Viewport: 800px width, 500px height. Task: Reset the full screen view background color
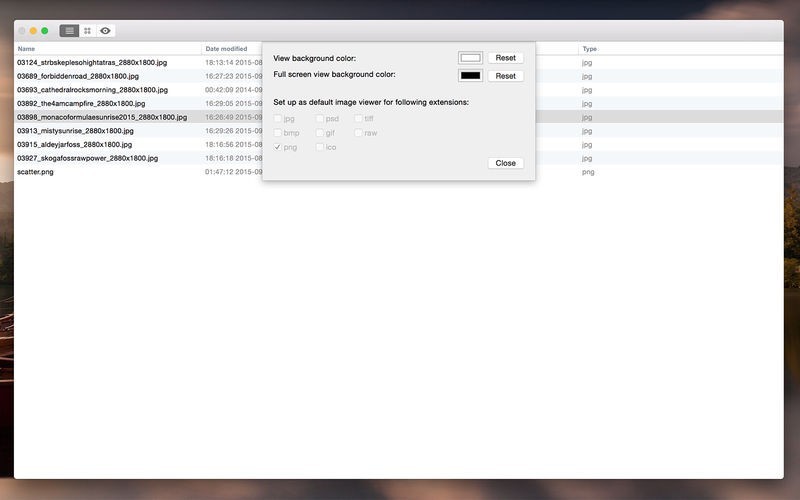505,76
